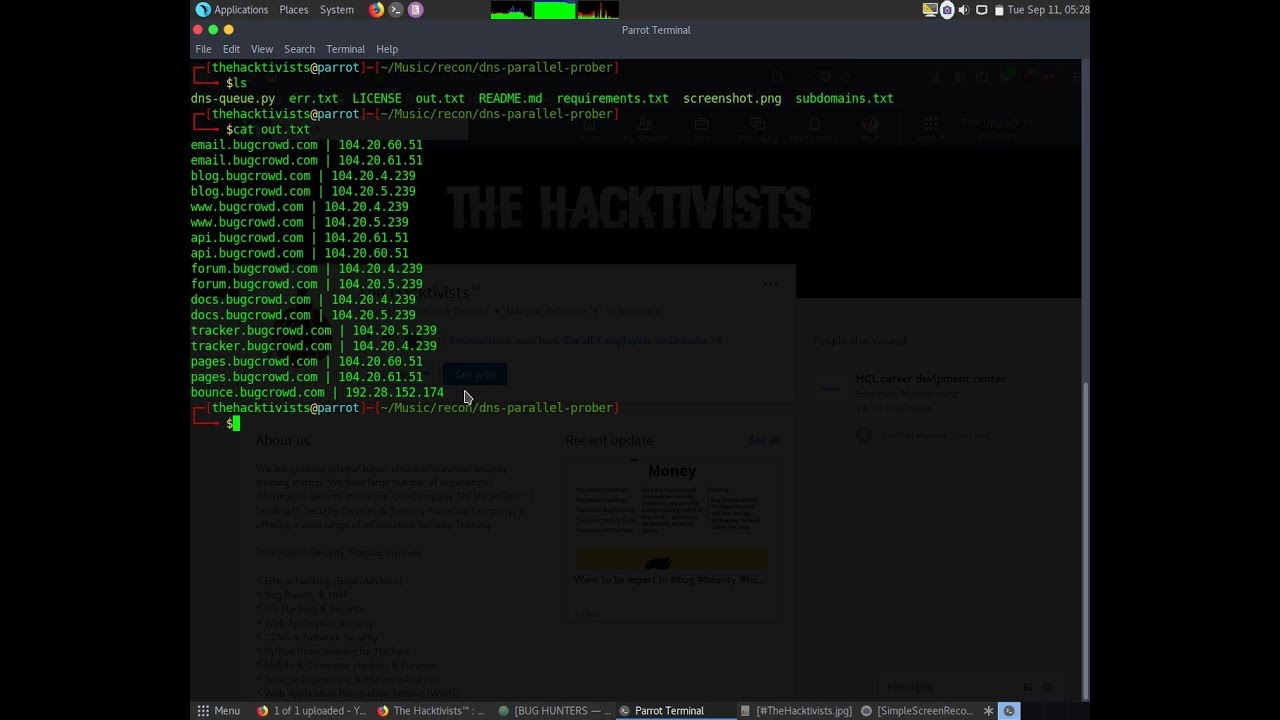Launch terminal from top panel launcher icon
Screen dimensions: 1280x720
point(396,10)
